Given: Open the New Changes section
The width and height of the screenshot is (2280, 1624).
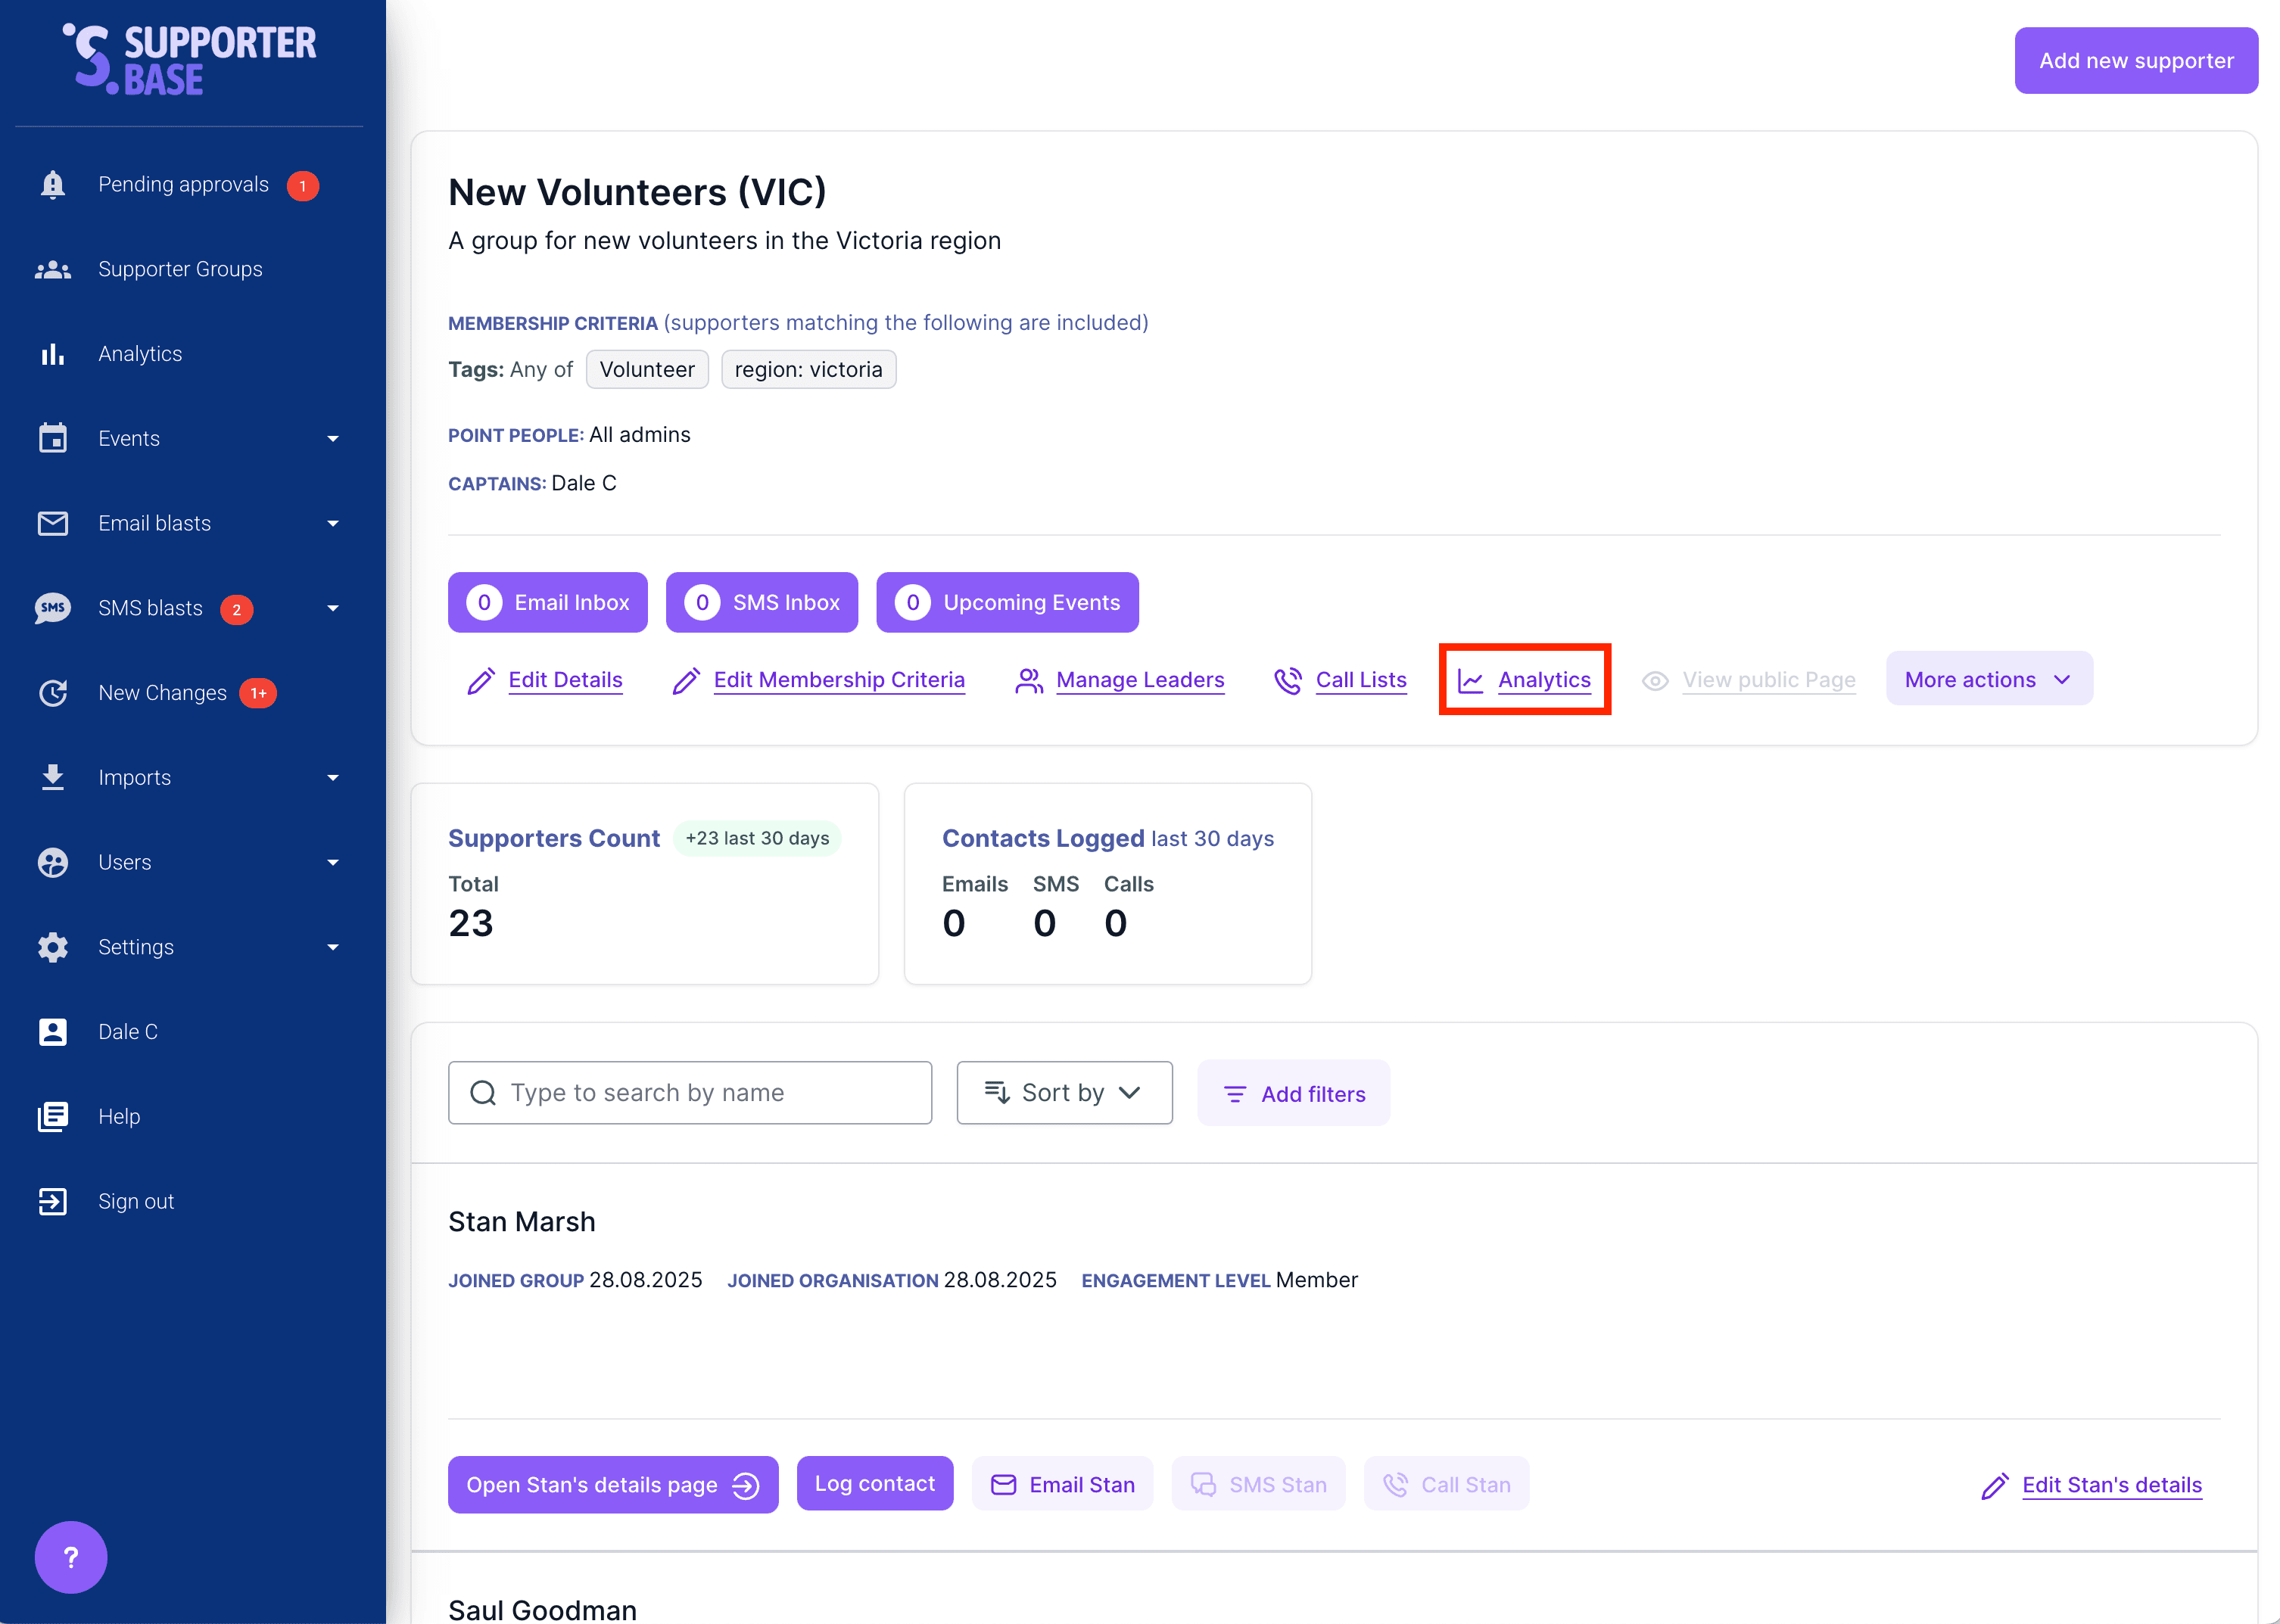Looking at the screenshot, I should (x=161, y=692).
